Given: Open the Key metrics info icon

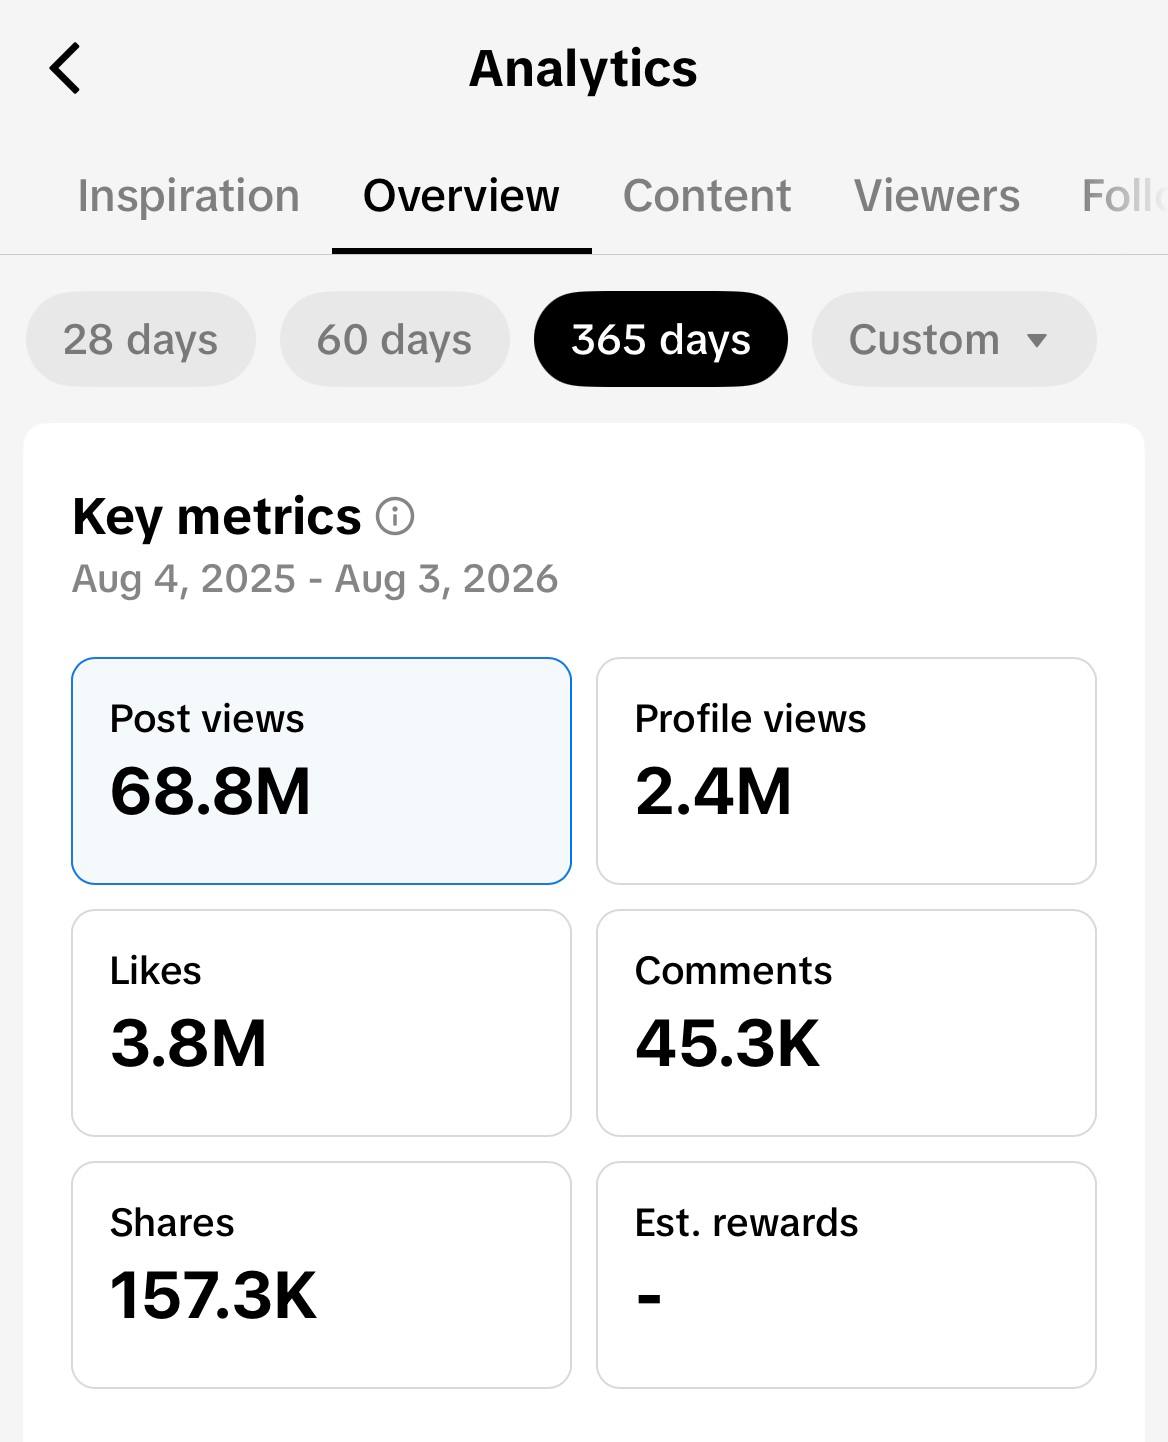Looking at the screenshot, I should coord(395,517).
